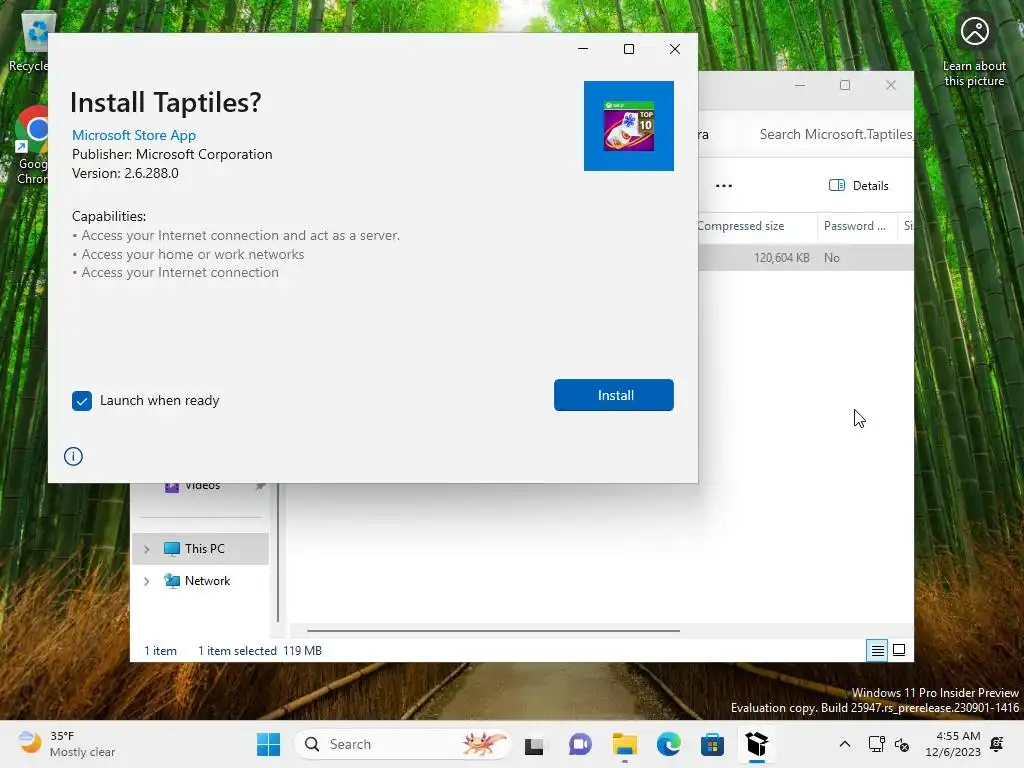Screen dimensions: 1024x768
Task: Switch to large thumbnails view icon
Action: pyautogui.click(x=899, y=650)
